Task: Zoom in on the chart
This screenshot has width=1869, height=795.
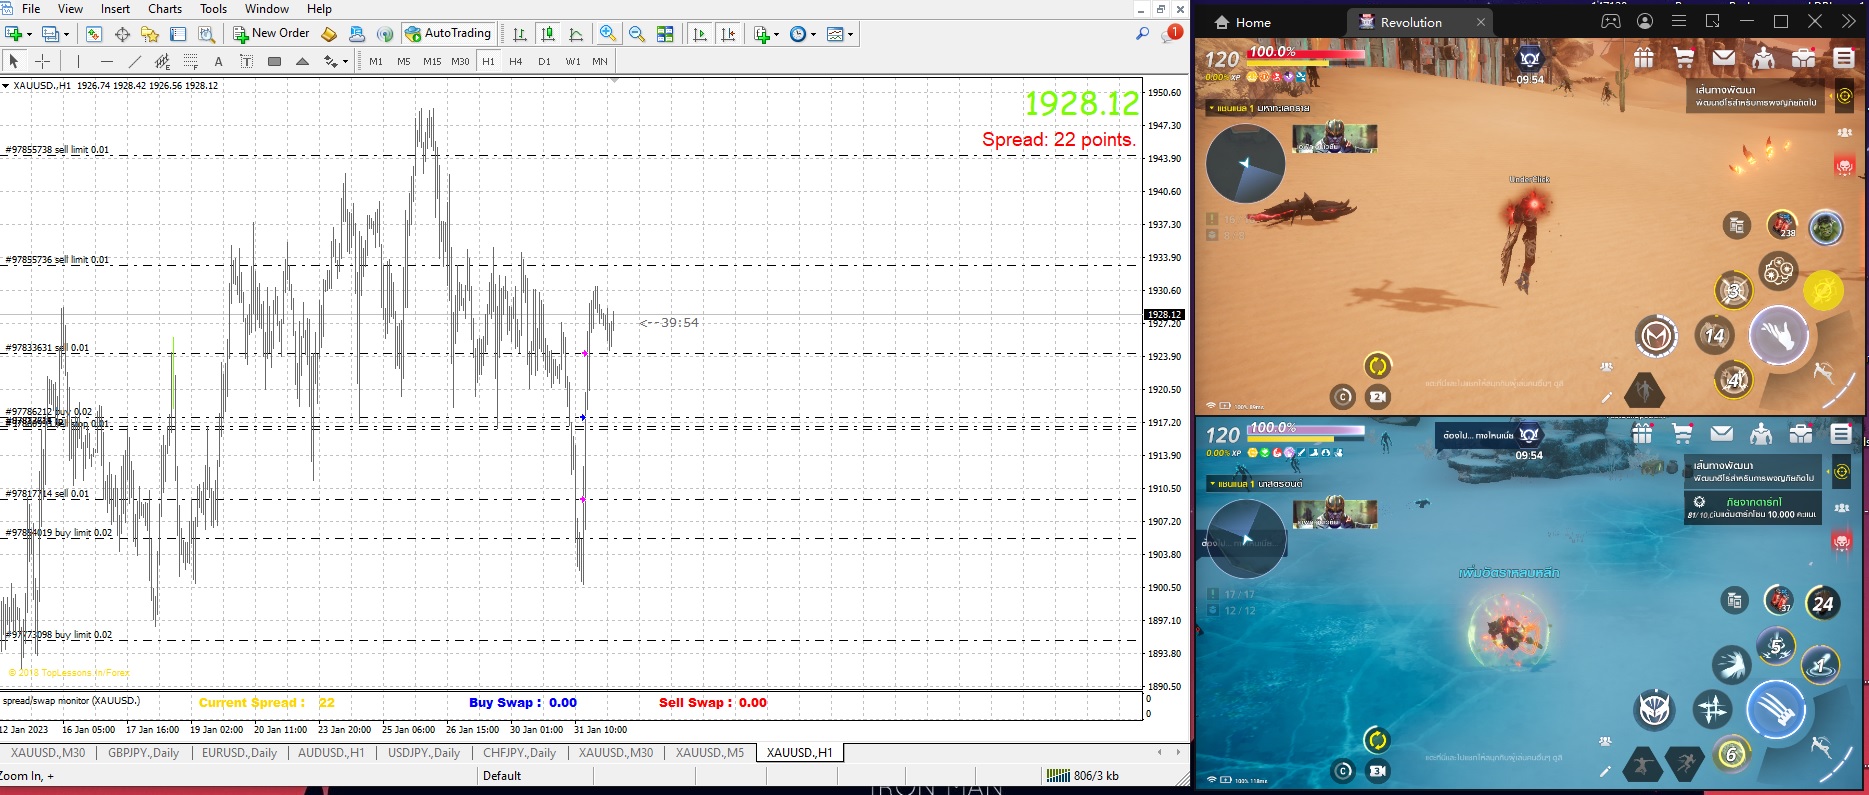Action: pyautogui.click(x=608, y=34)
